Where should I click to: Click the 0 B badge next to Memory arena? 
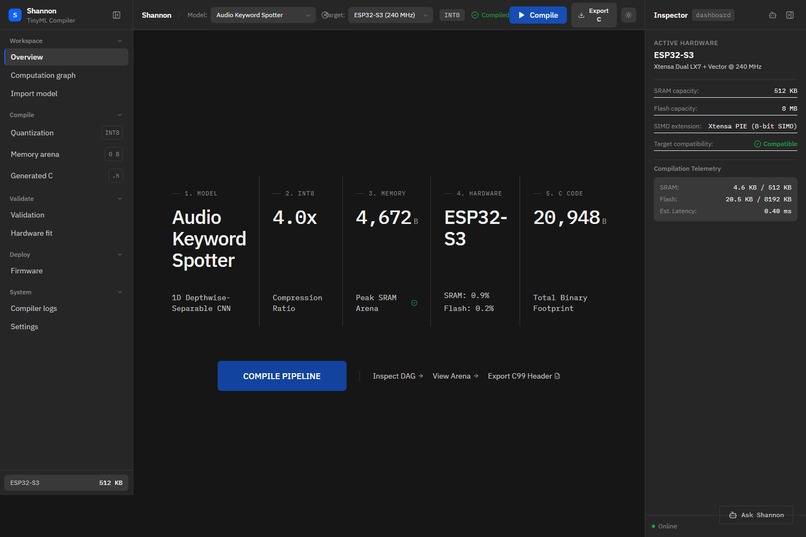coord(114,154)
